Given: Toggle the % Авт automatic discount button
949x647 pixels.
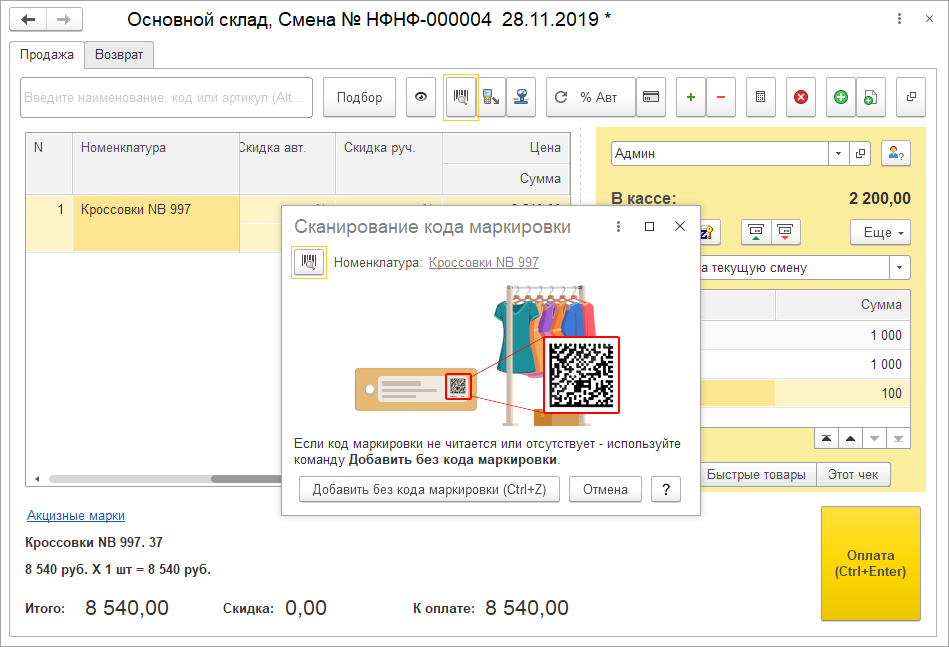Looking at the screenshot, I should click(x=588, y=97).
